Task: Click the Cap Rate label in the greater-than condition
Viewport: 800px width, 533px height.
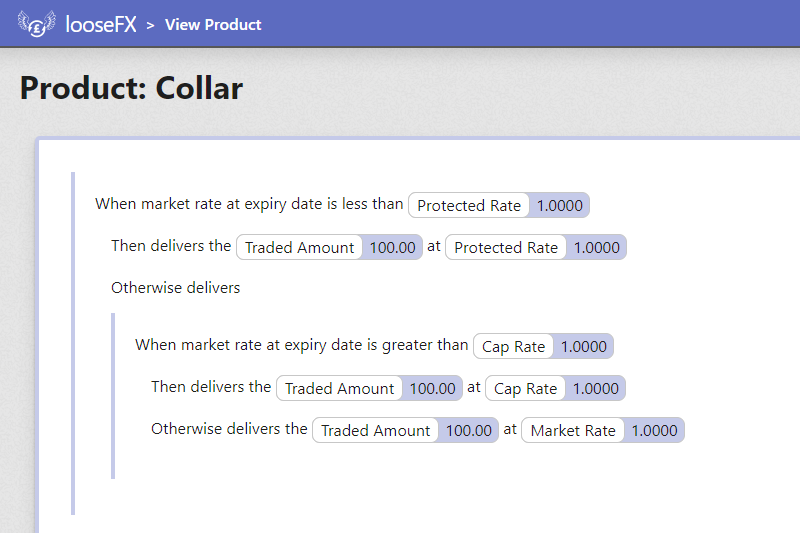Action: coord(513,346)
